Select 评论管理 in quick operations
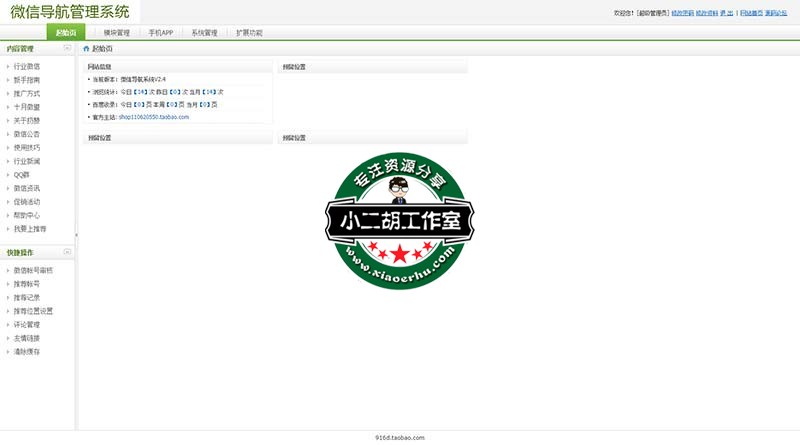The width and height of the screenshot is (800, 445). 27,325
